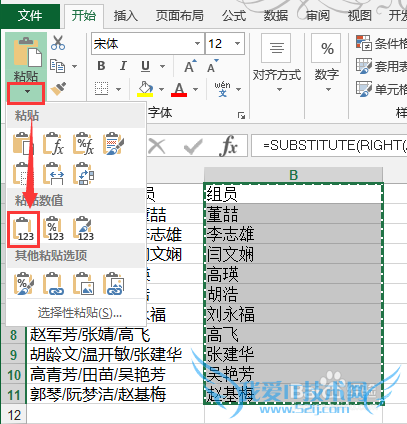This screenshot has width=407, height=424.
Task: Click the Cut scissors icon
Action: click(58, 43)
